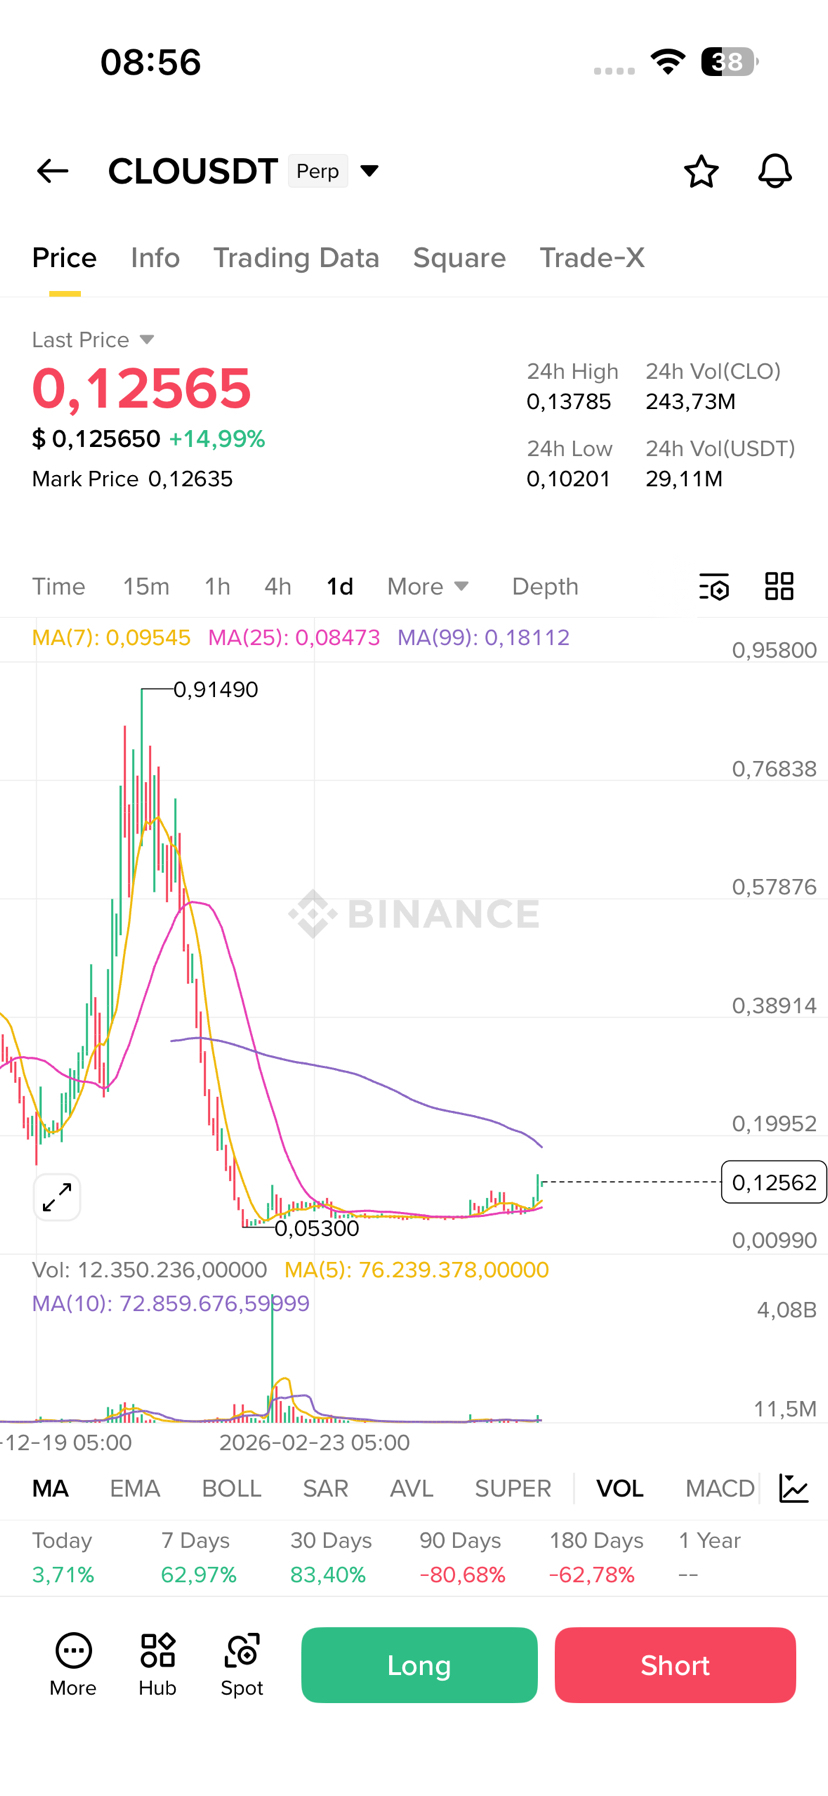
Task: Open chart layout grid icon
Action: tap(779, 586)
